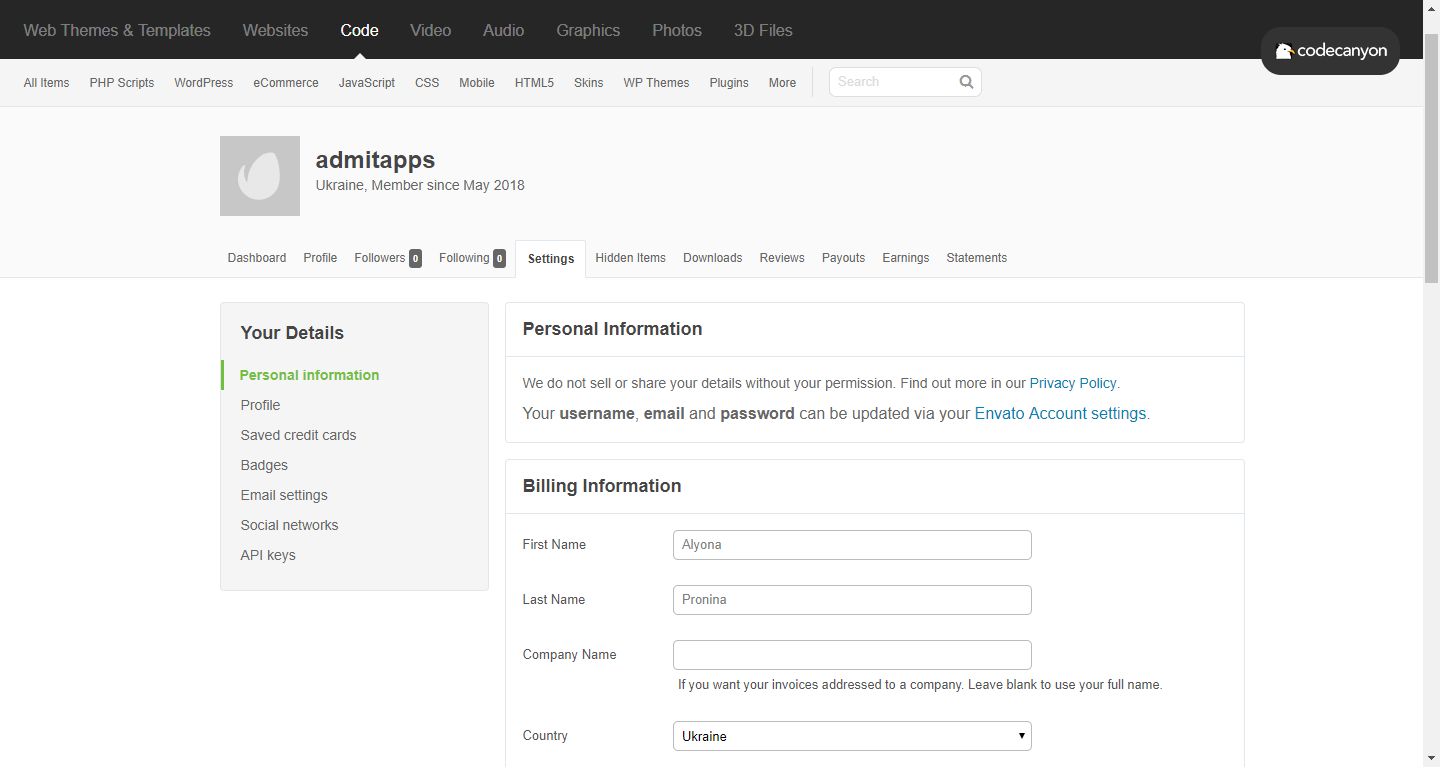Click the Following count badge
The height and width of the screenshot is (767, 1440).
[497, 258]
